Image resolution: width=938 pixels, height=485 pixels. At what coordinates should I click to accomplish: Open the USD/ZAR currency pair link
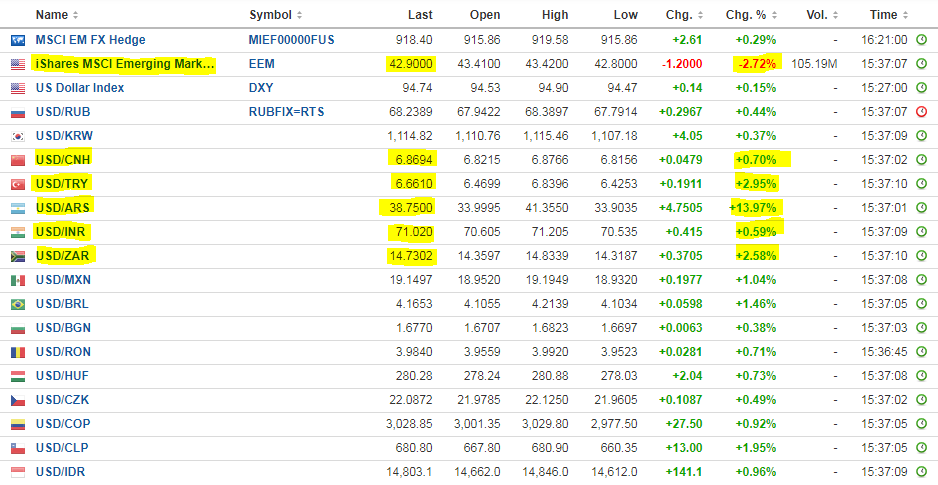point(63,256)
